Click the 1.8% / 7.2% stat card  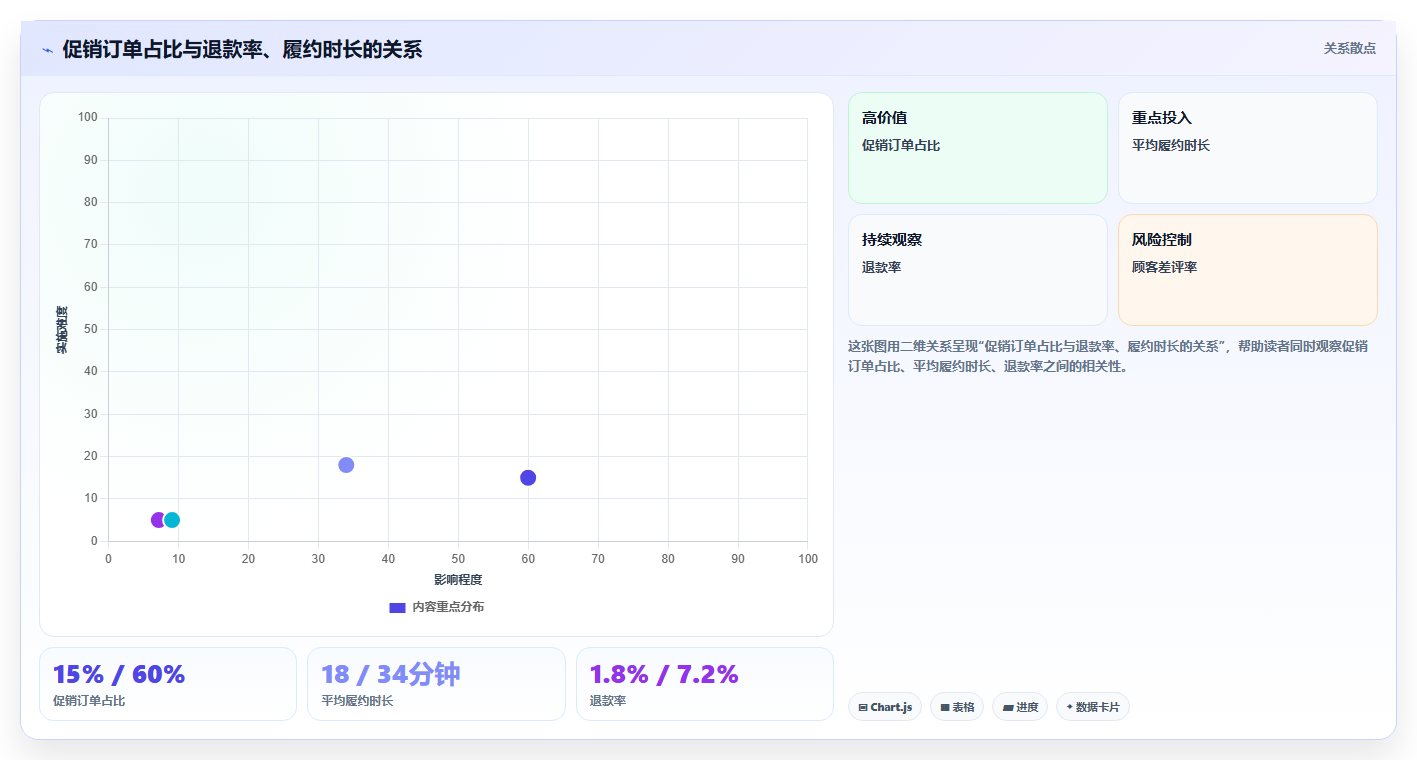705,684
